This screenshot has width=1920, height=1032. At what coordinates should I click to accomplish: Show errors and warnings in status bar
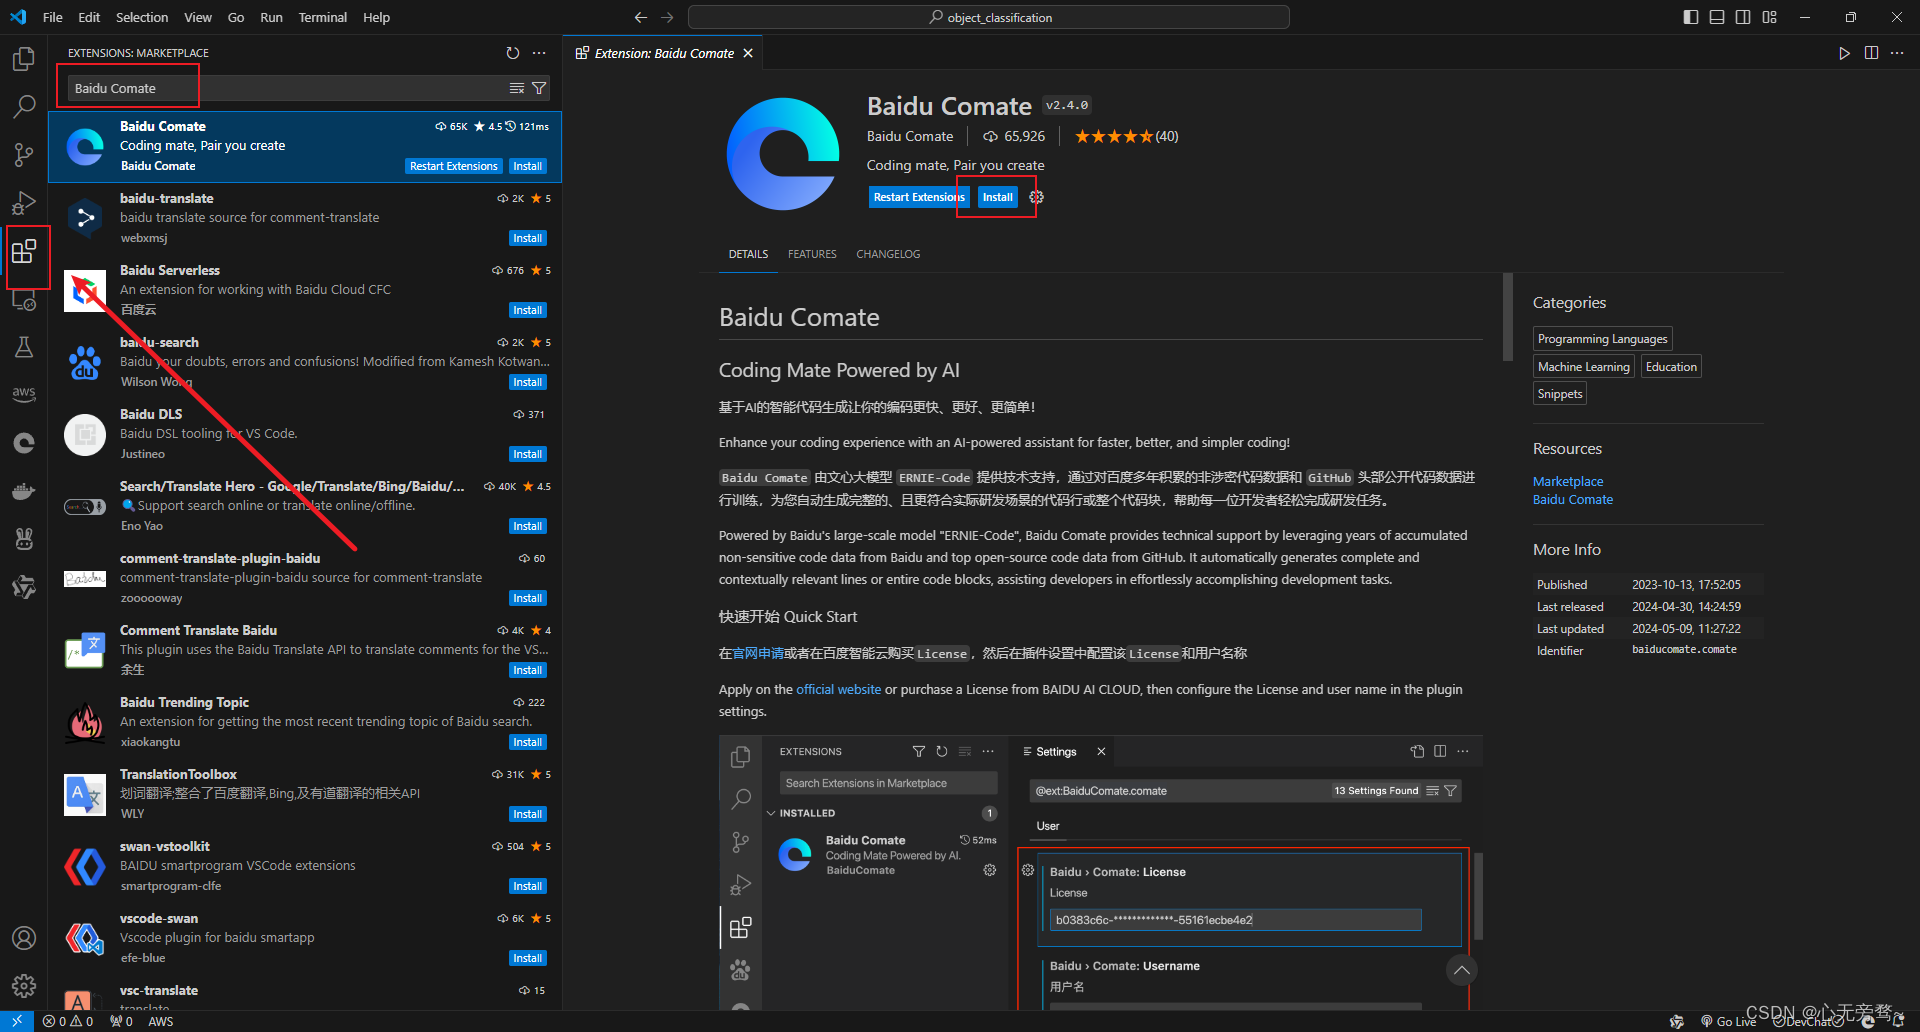pyautogui.click(x=68, y=1021)
